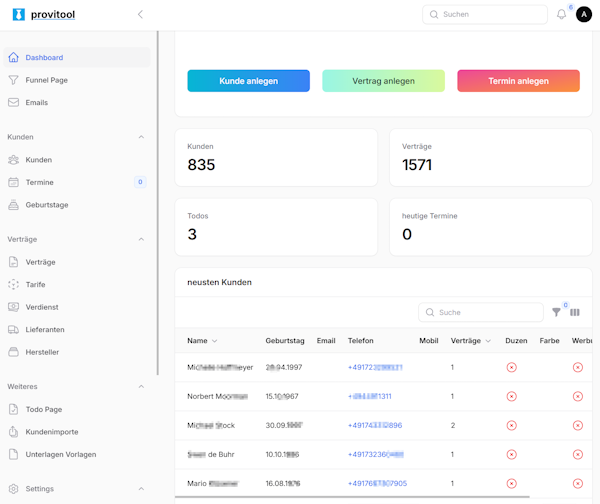
Task: Collapse the Settings sidebar section
Action: pos(141,489)
